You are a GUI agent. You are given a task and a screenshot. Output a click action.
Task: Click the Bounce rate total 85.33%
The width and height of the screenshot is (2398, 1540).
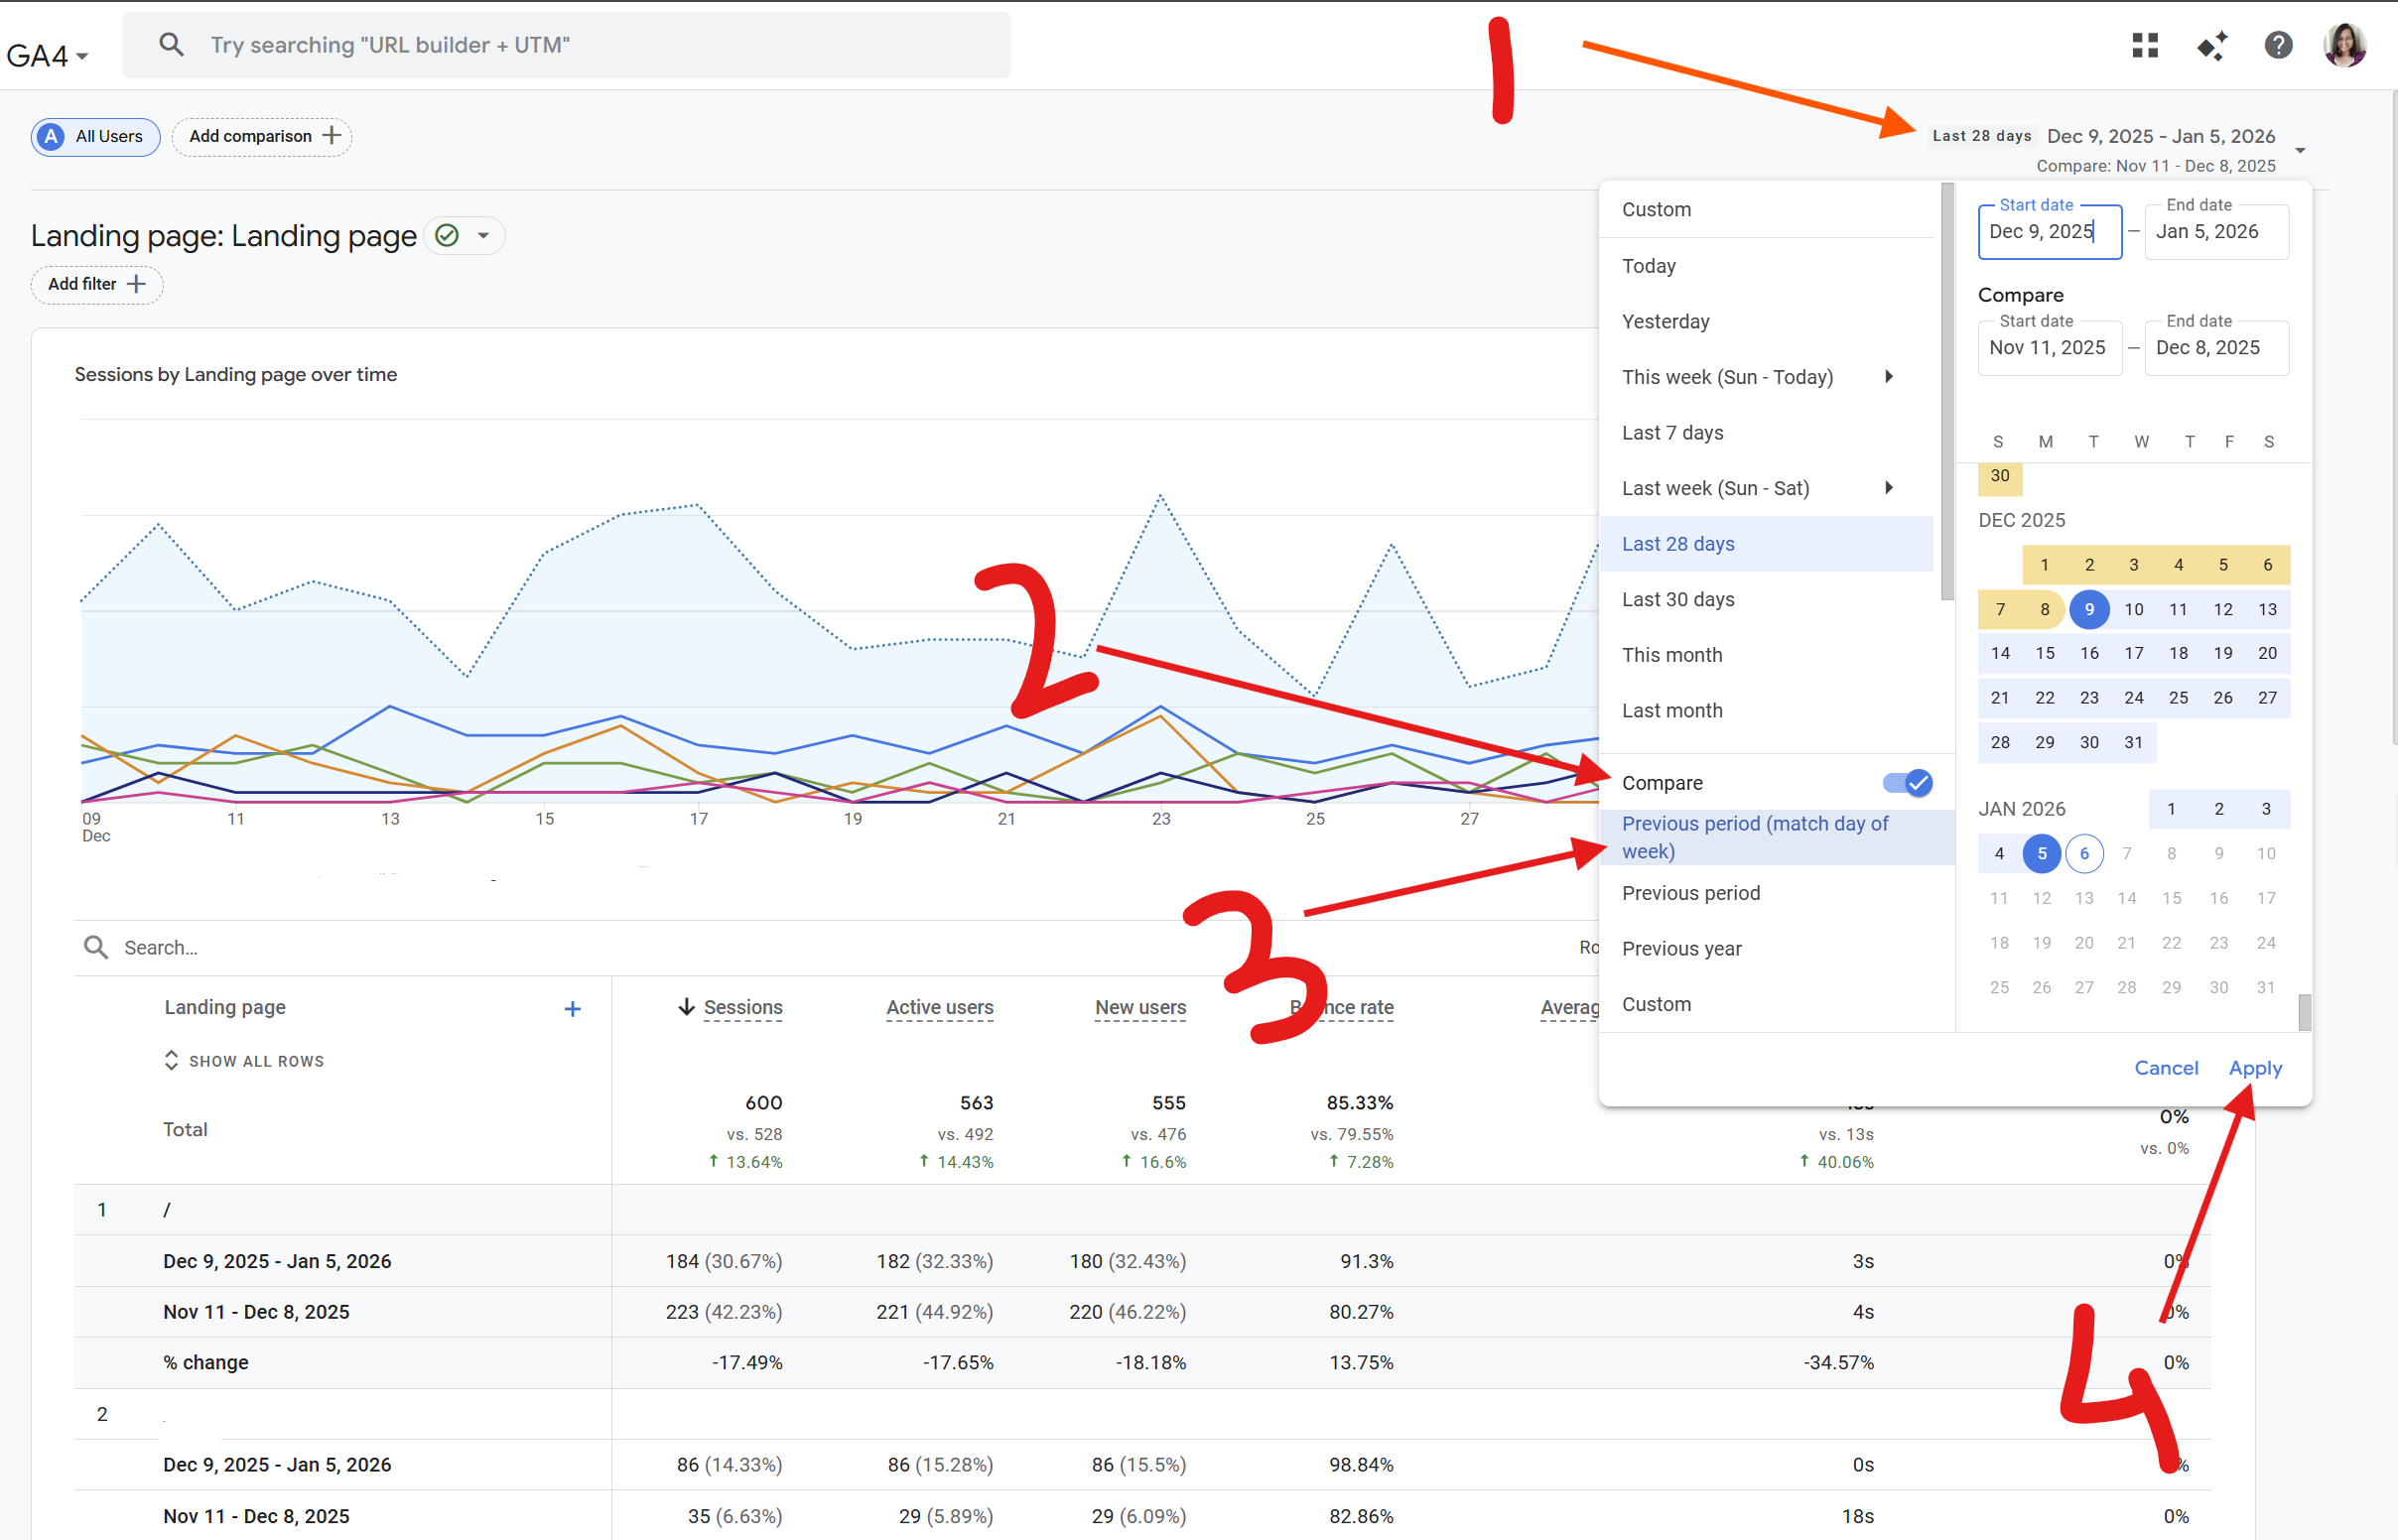point(1359,1102)
